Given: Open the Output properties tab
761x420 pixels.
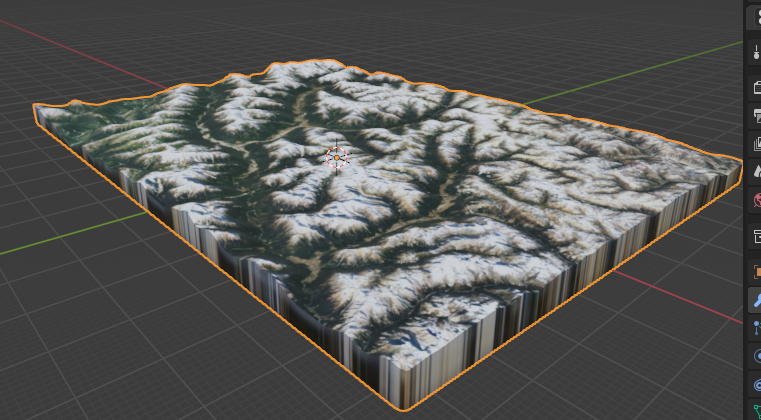Looking at the screenshot, I should (755, 116).
